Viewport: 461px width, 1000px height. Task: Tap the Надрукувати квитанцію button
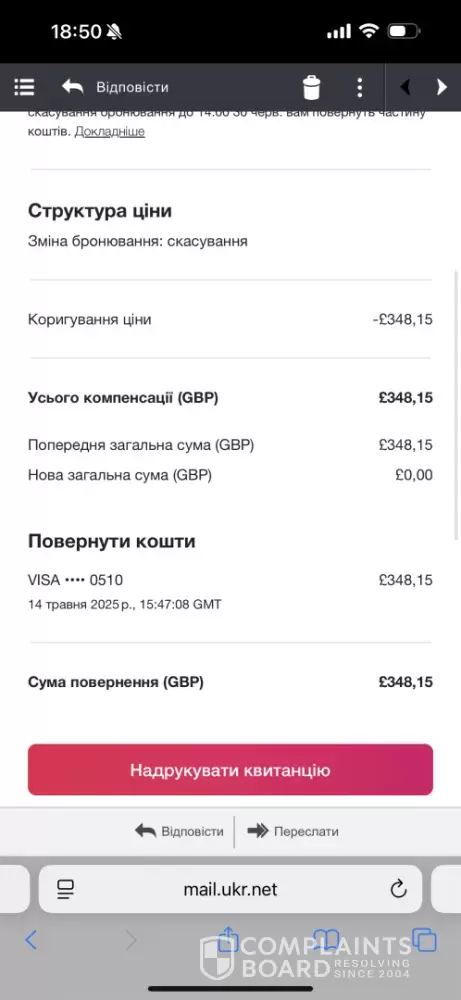click(230, 770)
